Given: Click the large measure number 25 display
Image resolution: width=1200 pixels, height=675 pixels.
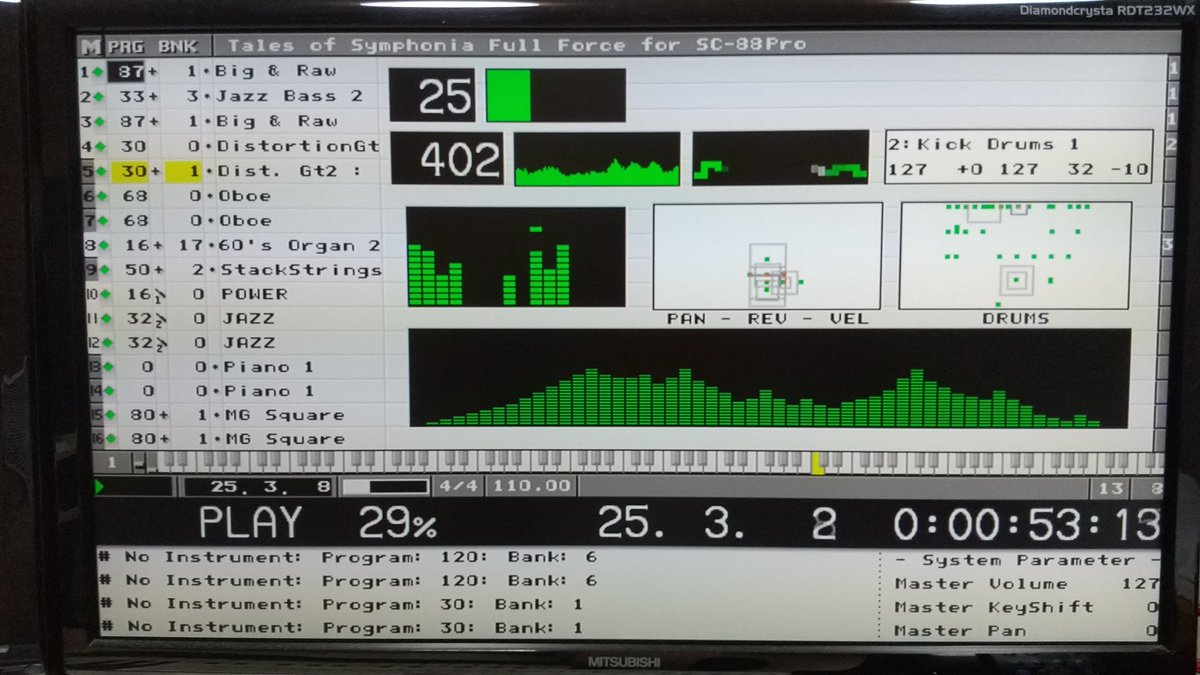Looking at the screenshot, I should 432,96.
